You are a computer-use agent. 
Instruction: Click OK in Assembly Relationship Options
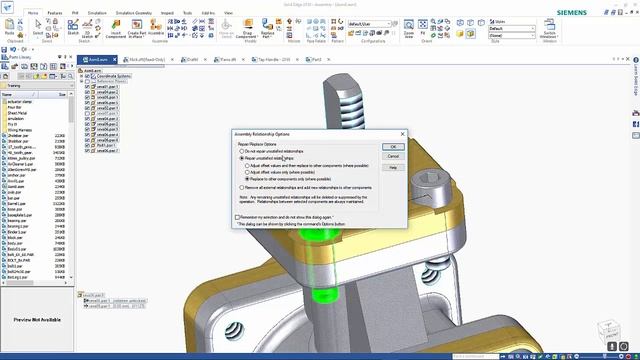(x=393, y=147)
